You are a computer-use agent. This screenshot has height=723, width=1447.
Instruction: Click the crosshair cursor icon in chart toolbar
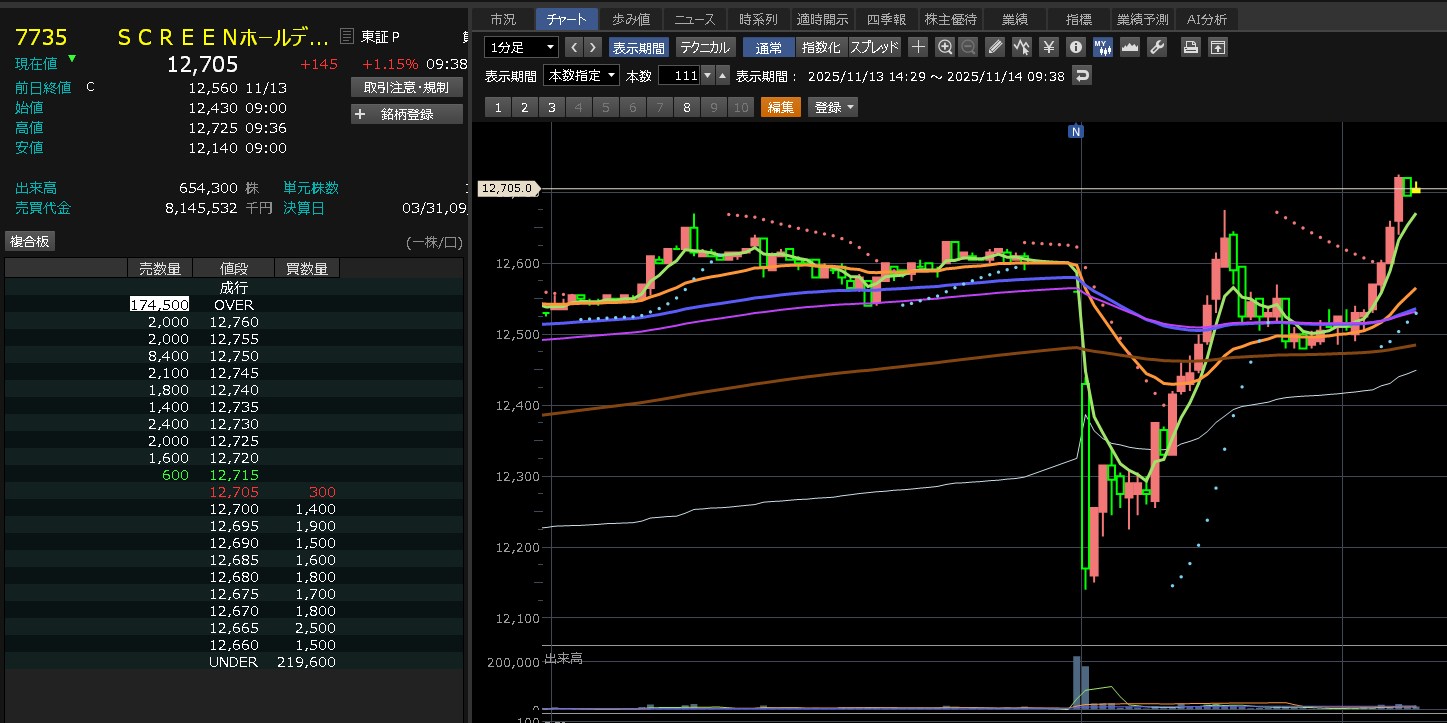(x=919, y=47)
